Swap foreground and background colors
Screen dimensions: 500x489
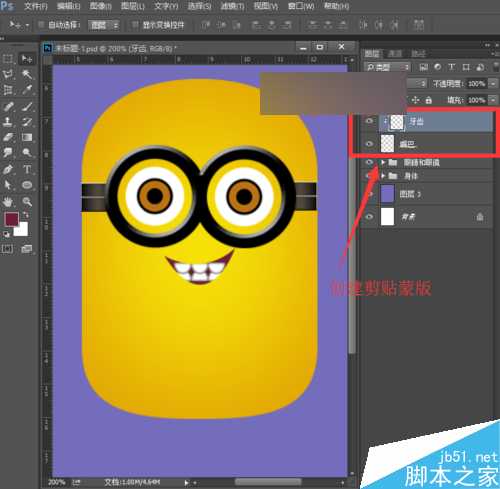tap(26, 215)
